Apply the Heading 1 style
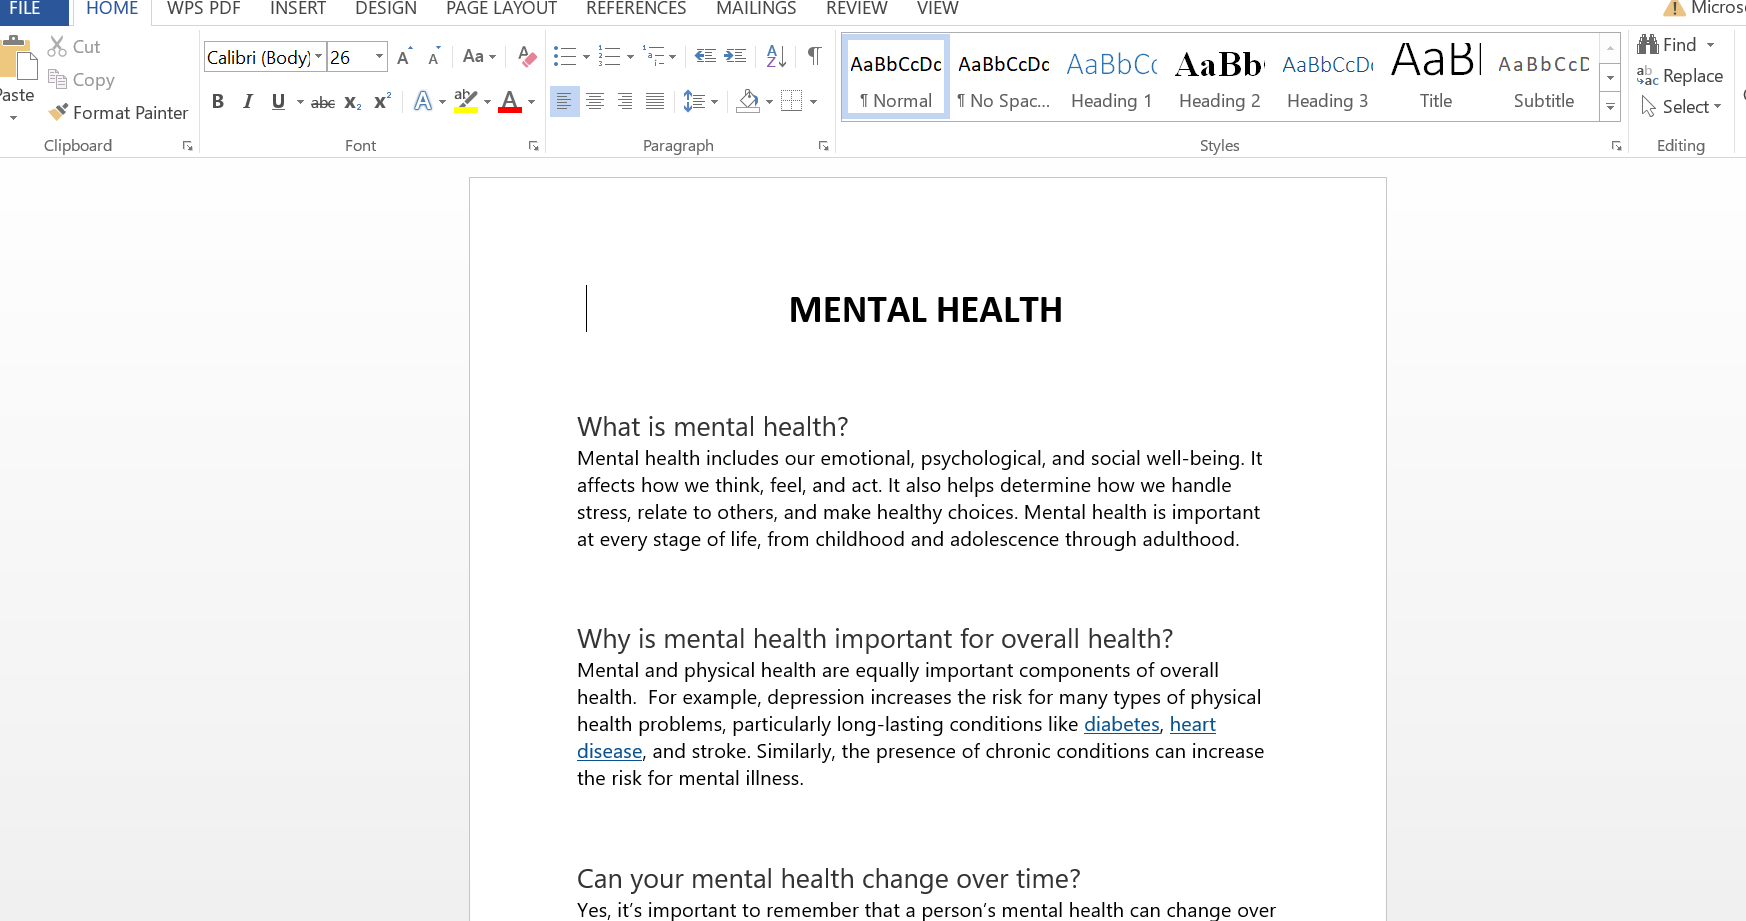 point(1112,78)
